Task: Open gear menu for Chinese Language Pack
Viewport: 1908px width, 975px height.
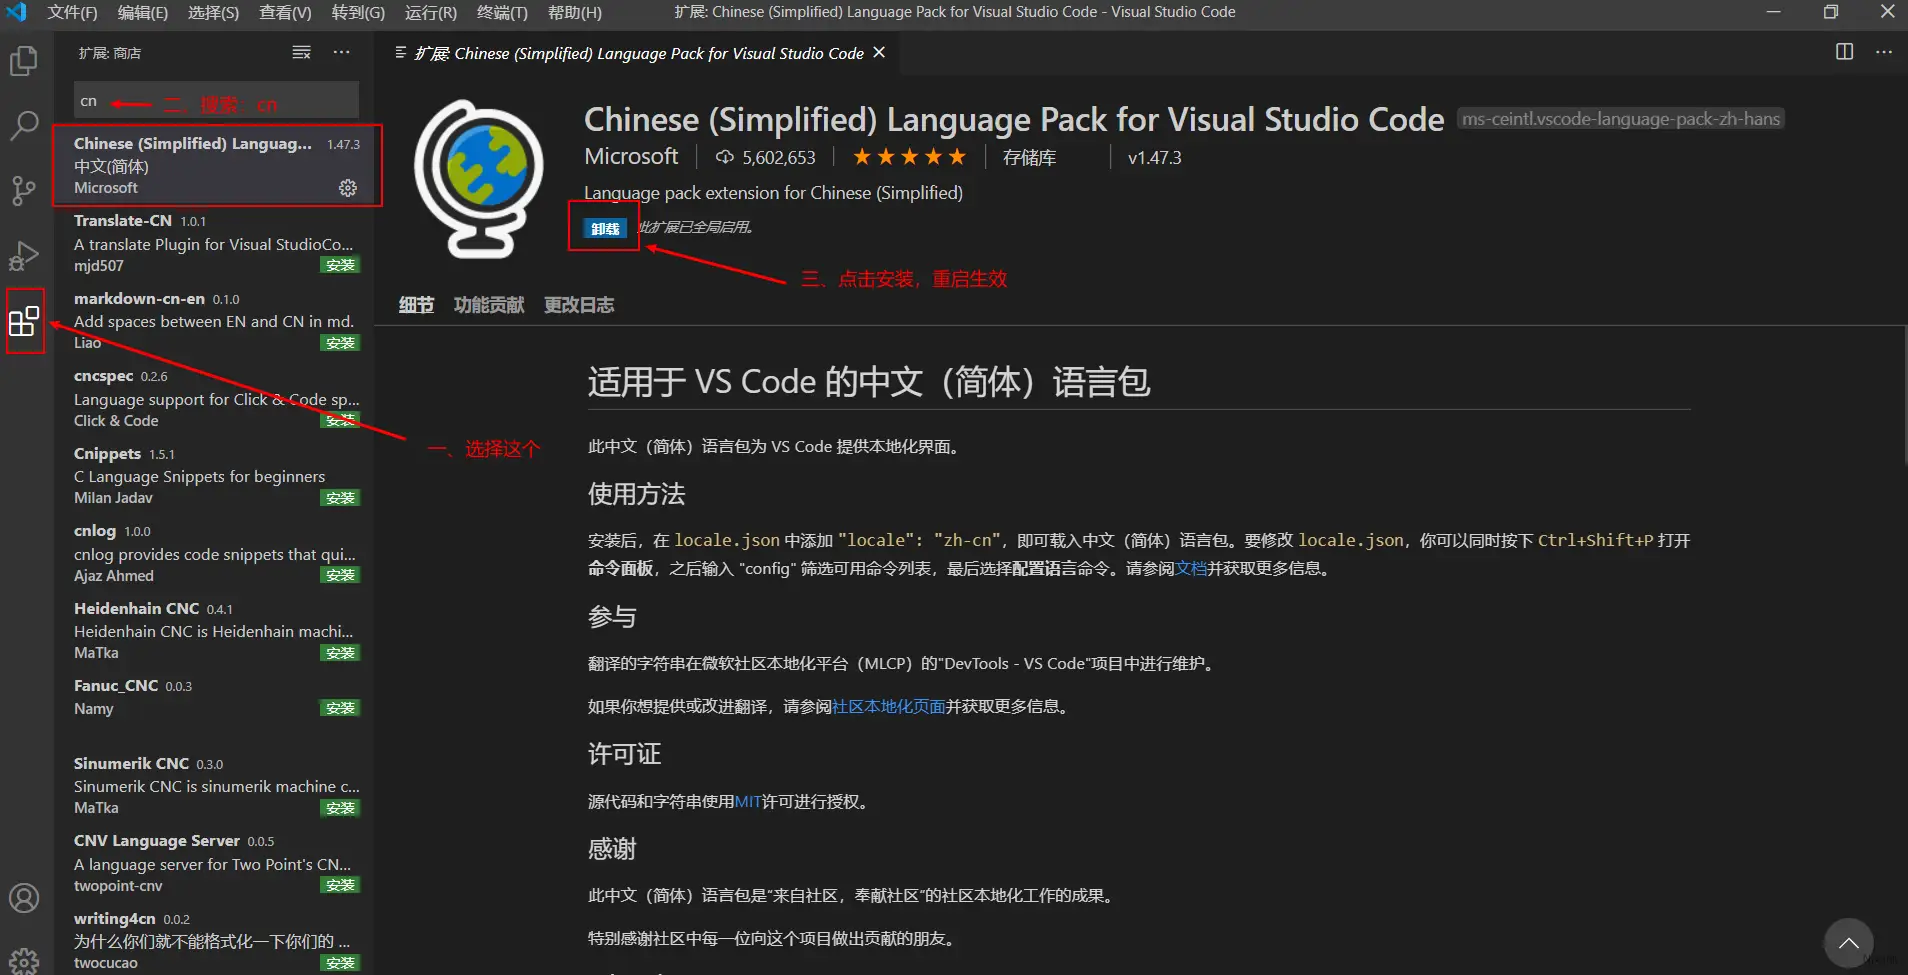Action: pos(347,188)
